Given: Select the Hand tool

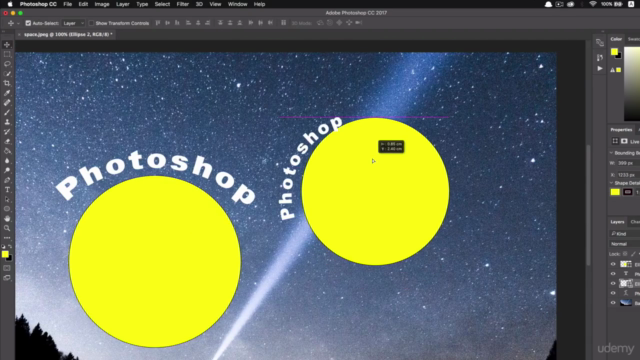Looking at the screenshot, I should (7, 219).
